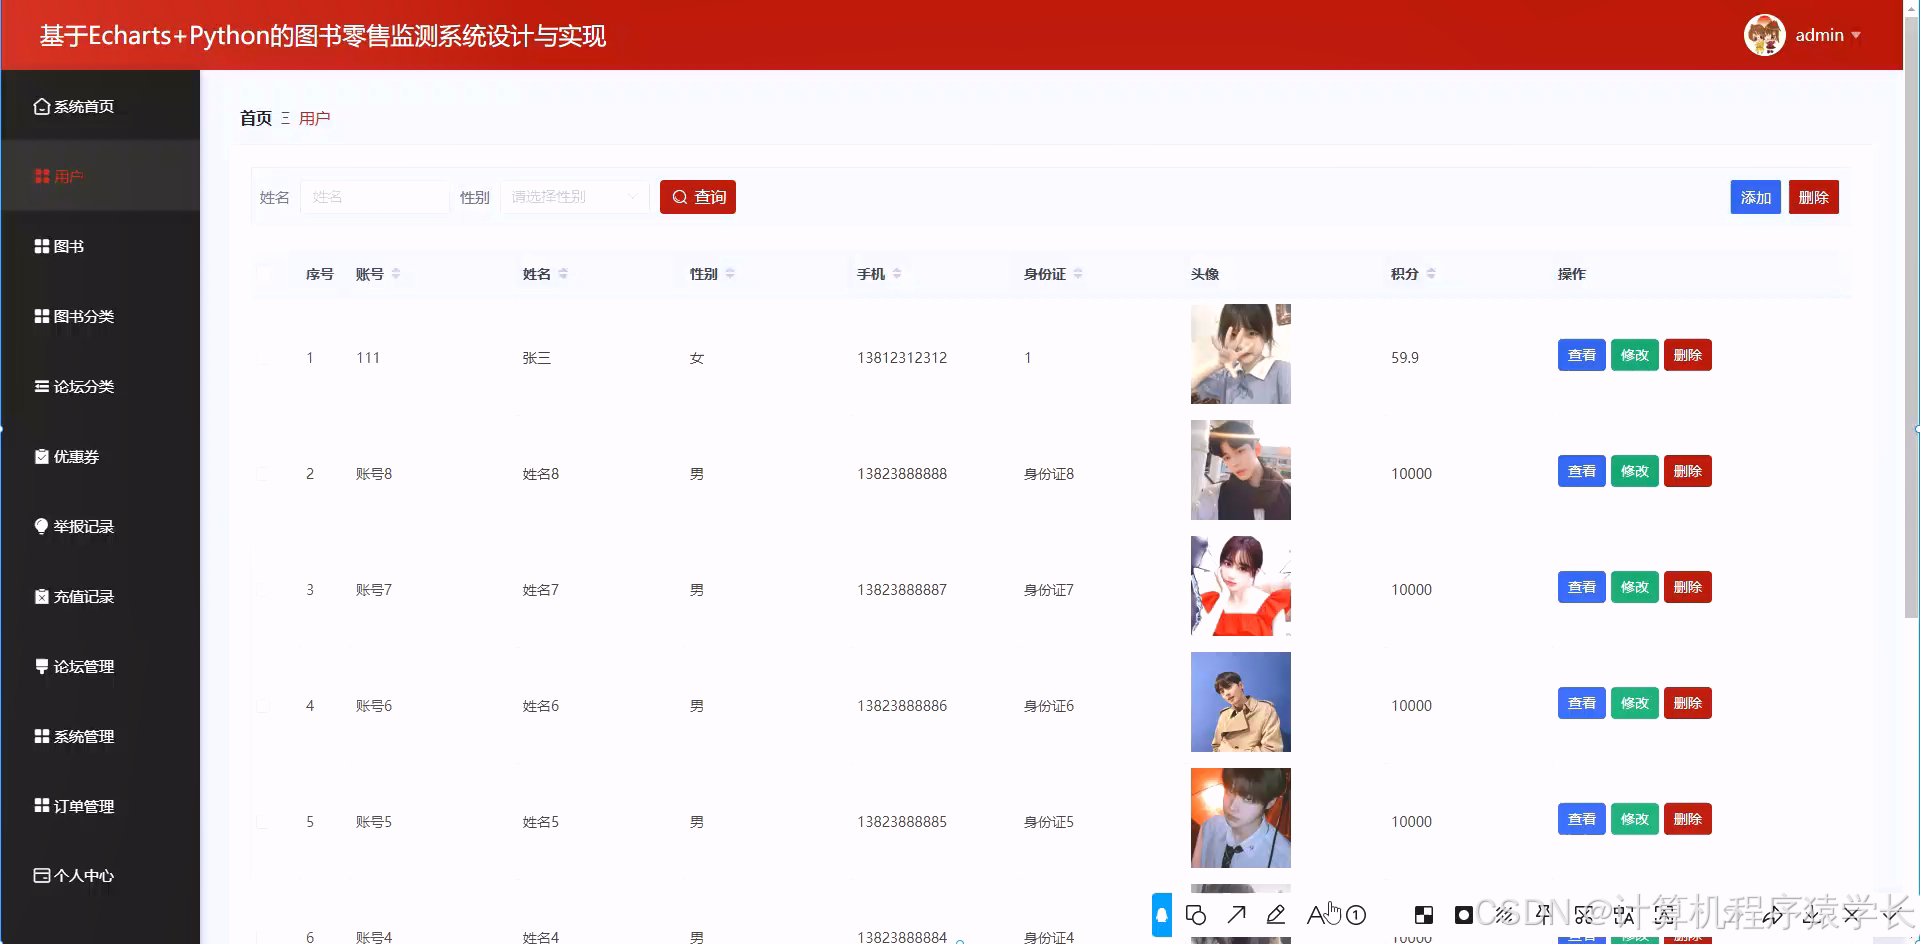This screenshot has height=944, width=1920.
Task: Click the top red 删除 batch button
Action: coord(1813,197)
